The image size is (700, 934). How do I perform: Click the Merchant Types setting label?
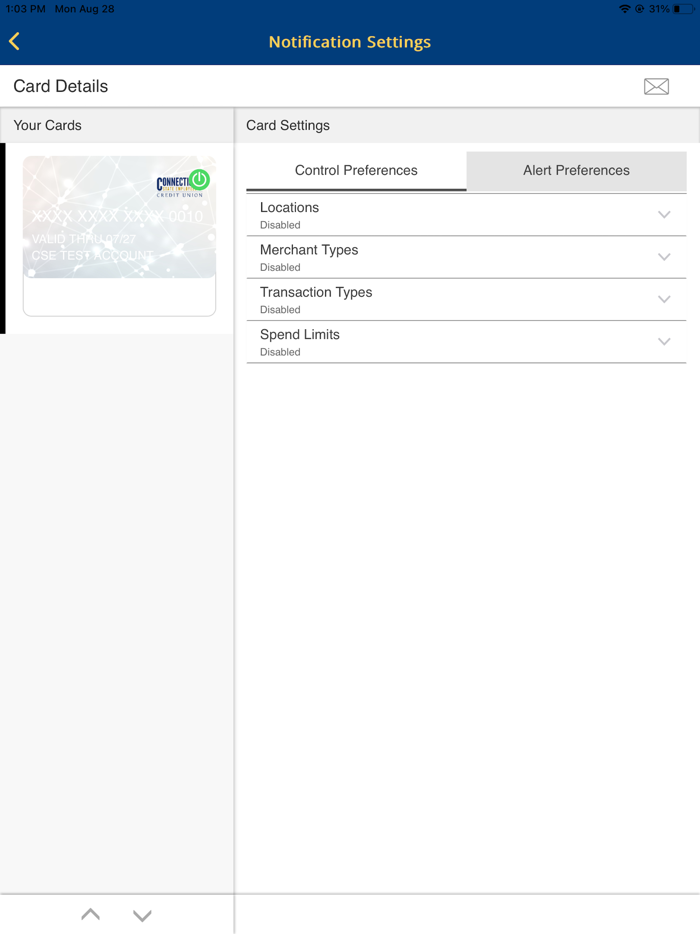pyautogui.click(x=309, y=250)
